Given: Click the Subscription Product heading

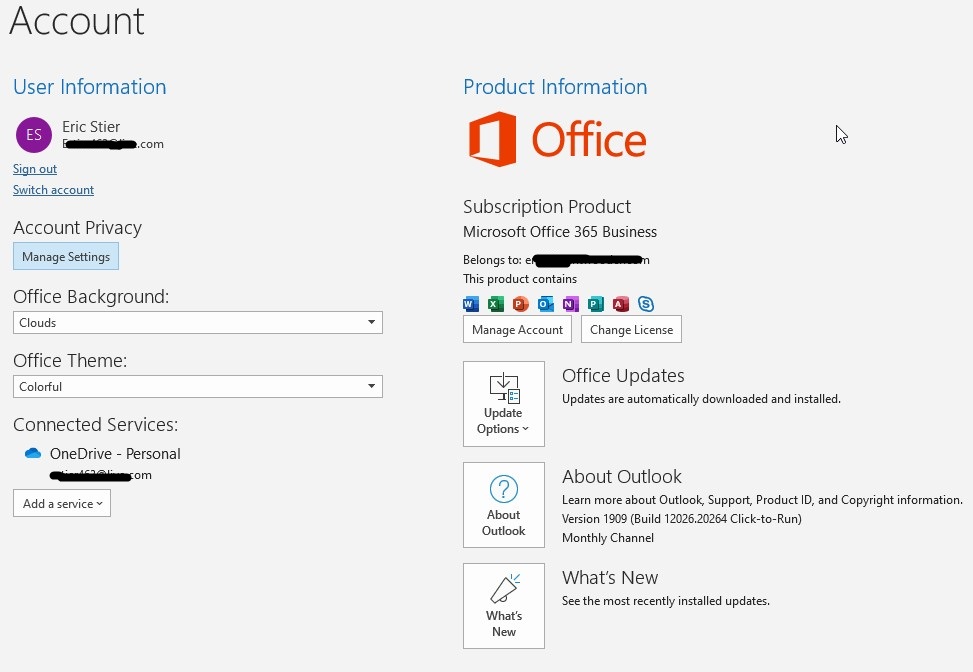Looking at the screenshot, I should click(x=547, y=206).
